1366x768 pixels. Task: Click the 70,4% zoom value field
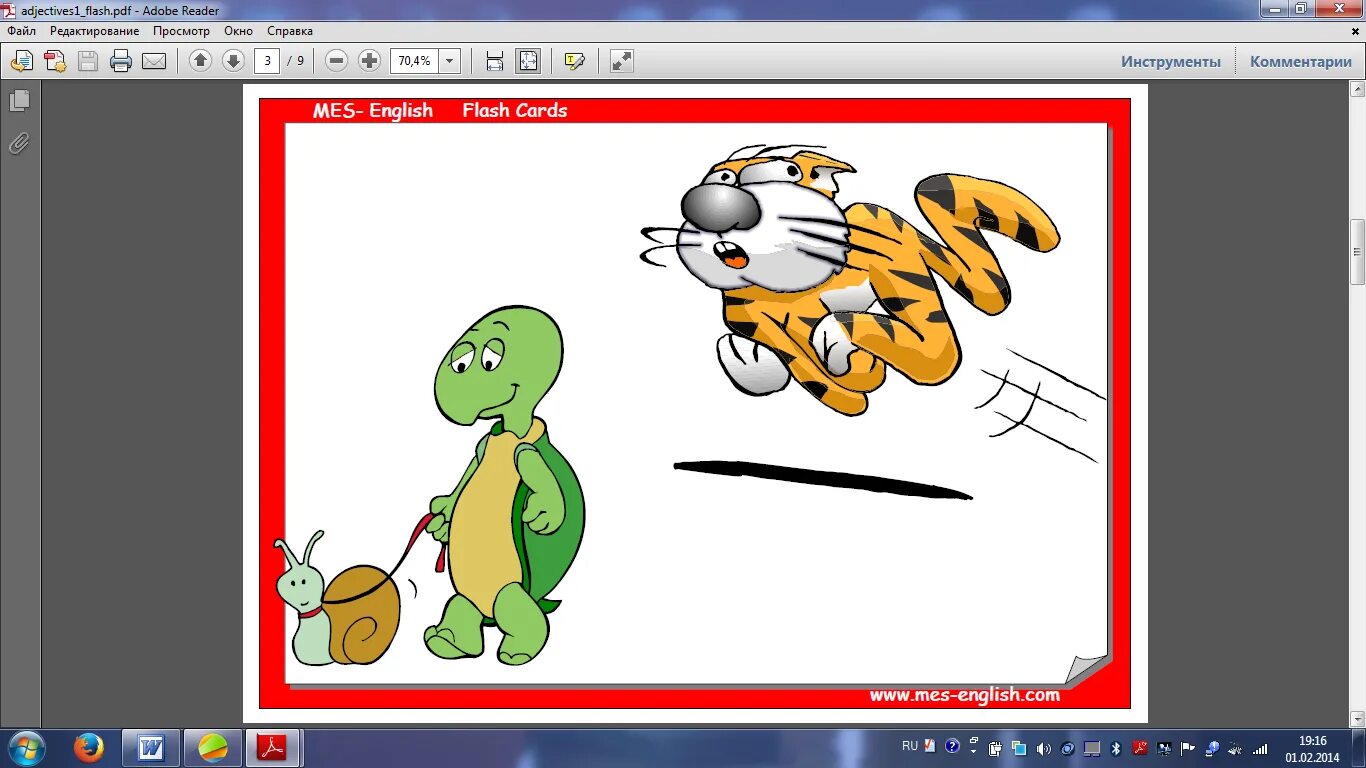[414, 61]
